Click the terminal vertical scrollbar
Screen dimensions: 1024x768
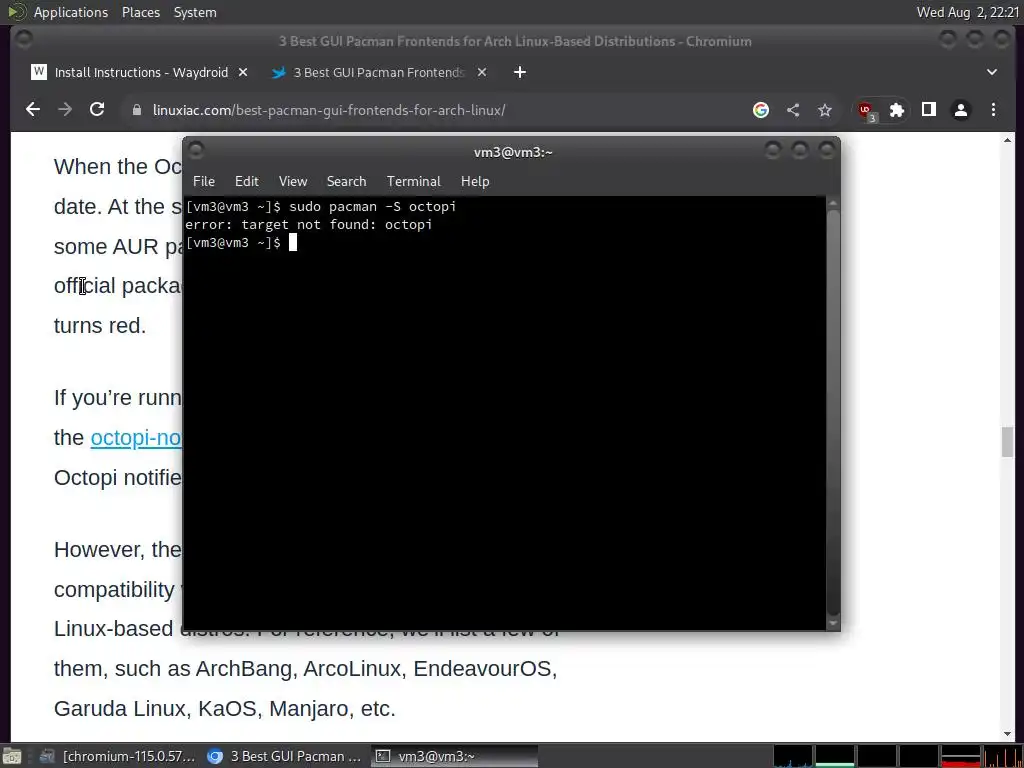point(833,412)
